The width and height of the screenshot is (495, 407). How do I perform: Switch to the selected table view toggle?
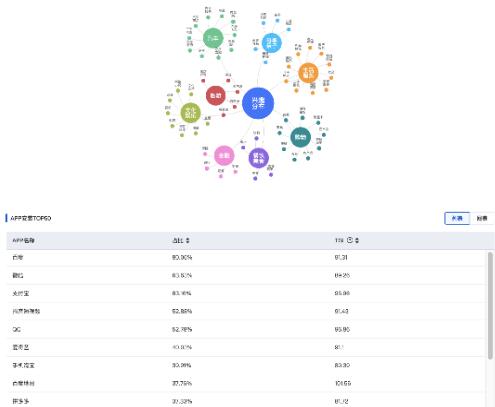[x=457, y=218]
